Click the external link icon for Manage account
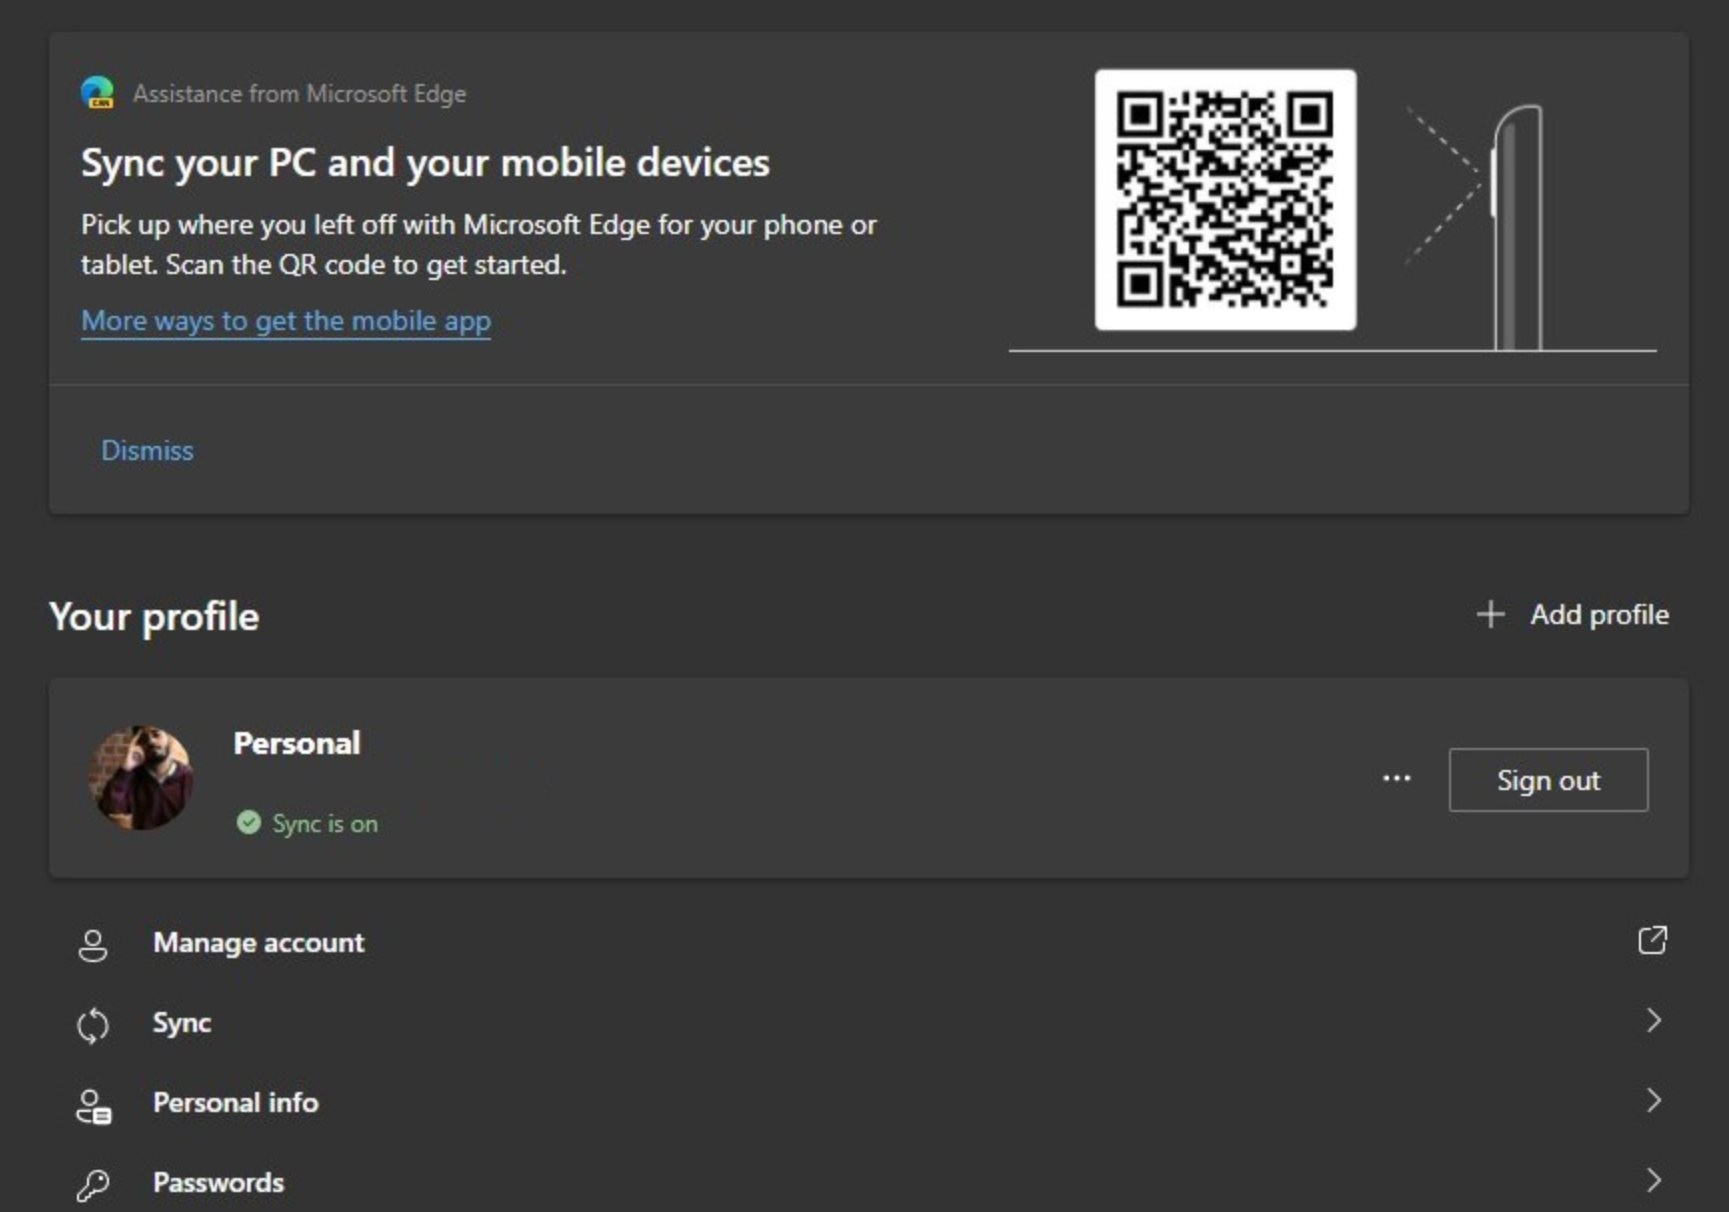The image size is (1729, 1212). (1652, 940)
